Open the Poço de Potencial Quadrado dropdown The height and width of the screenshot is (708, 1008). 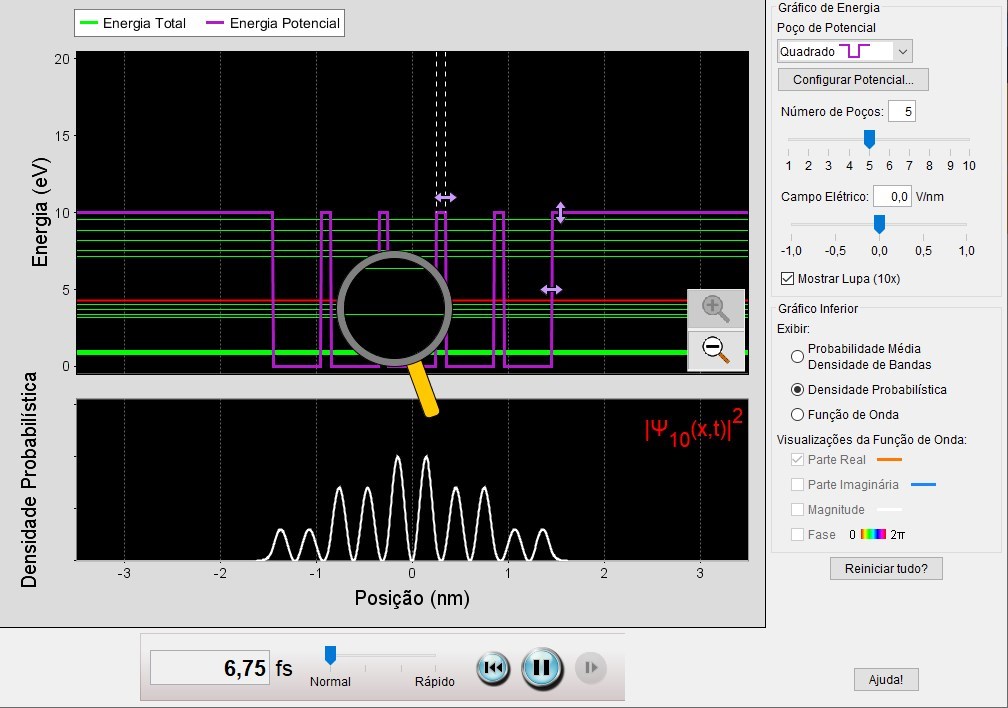(x=844, y=50)
